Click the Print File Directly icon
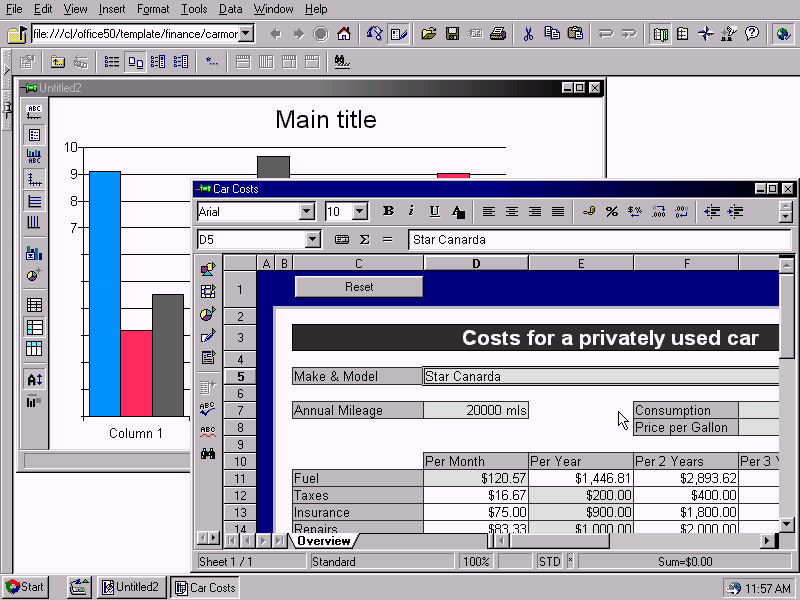The image size is (800, 600). (x=498, y=33)
